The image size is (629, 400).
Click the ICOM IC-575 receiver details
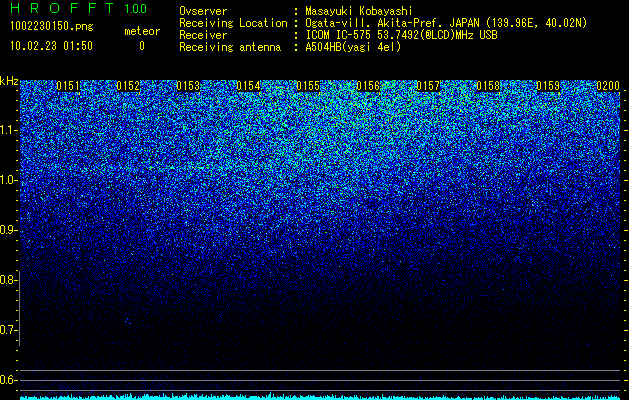pyautogui.click(x=401, y=35)
